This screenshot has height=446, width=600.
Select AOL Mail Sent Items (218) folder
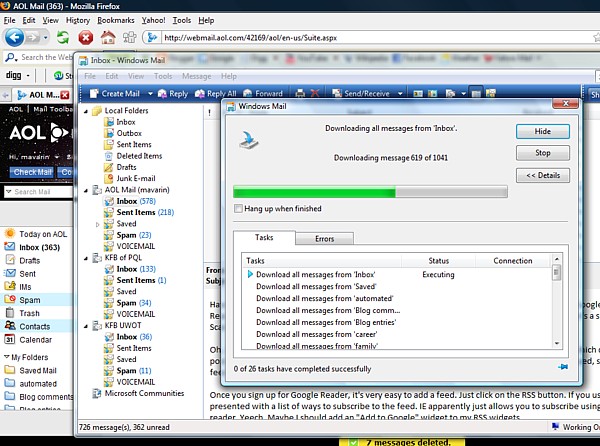pos(139,212)
